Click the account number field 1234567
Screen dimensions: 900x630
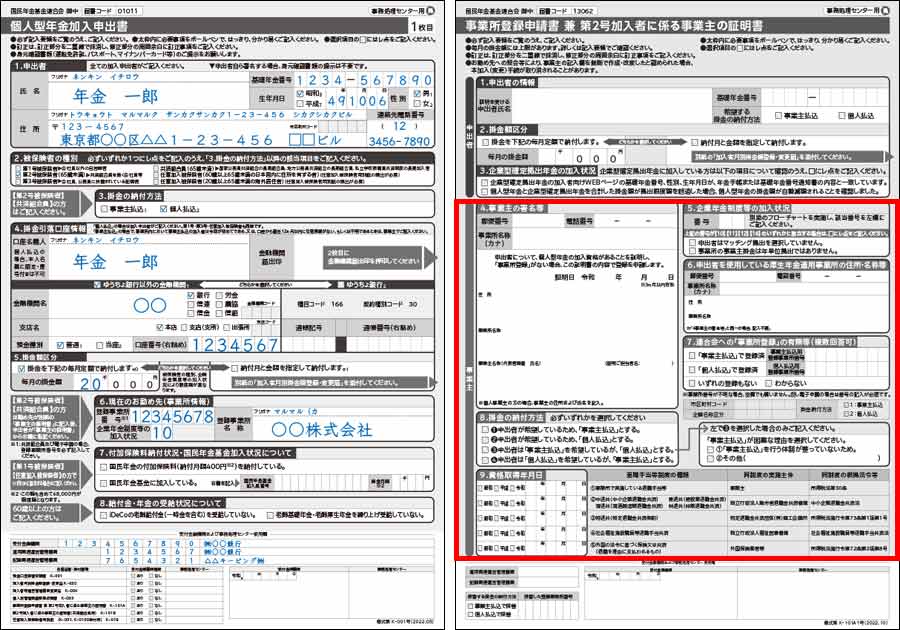235,344
